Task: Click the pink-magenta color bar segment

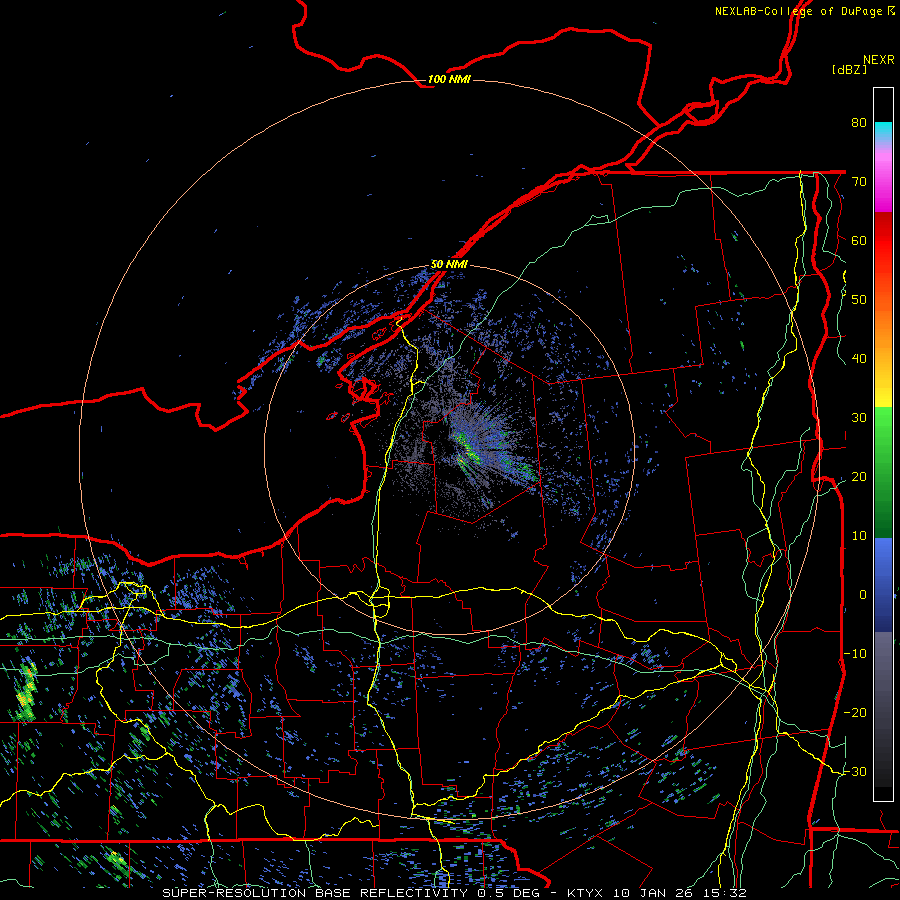Action: tap(883, 181)
